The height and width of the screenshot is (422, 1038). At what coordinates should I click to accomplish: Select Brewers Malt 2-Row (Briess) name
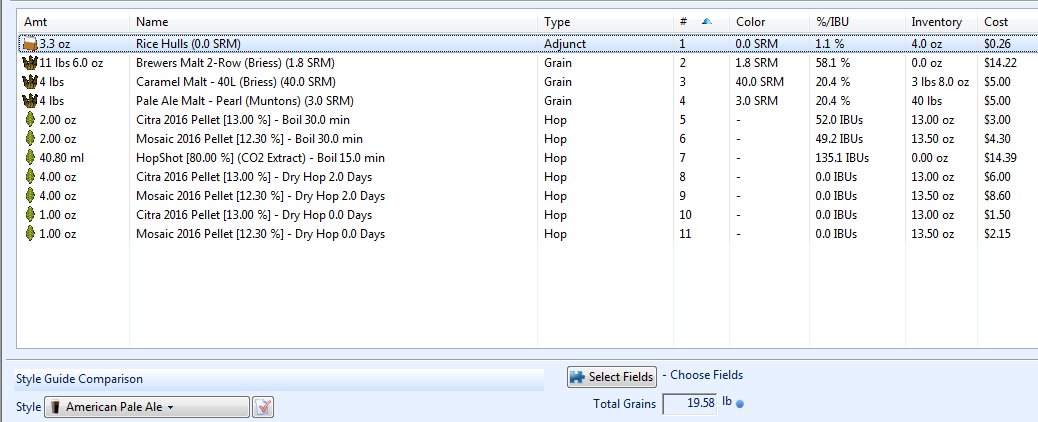(235, 63)
